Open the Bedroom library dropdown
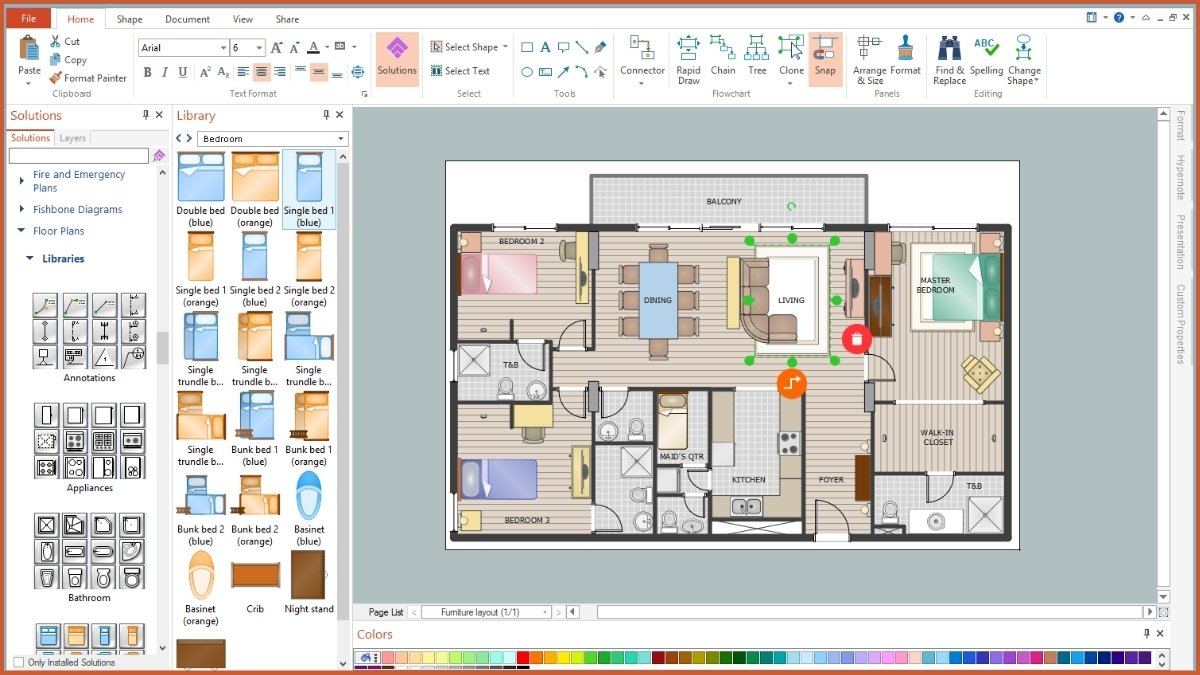1200x675 pixels. point(340,137)
